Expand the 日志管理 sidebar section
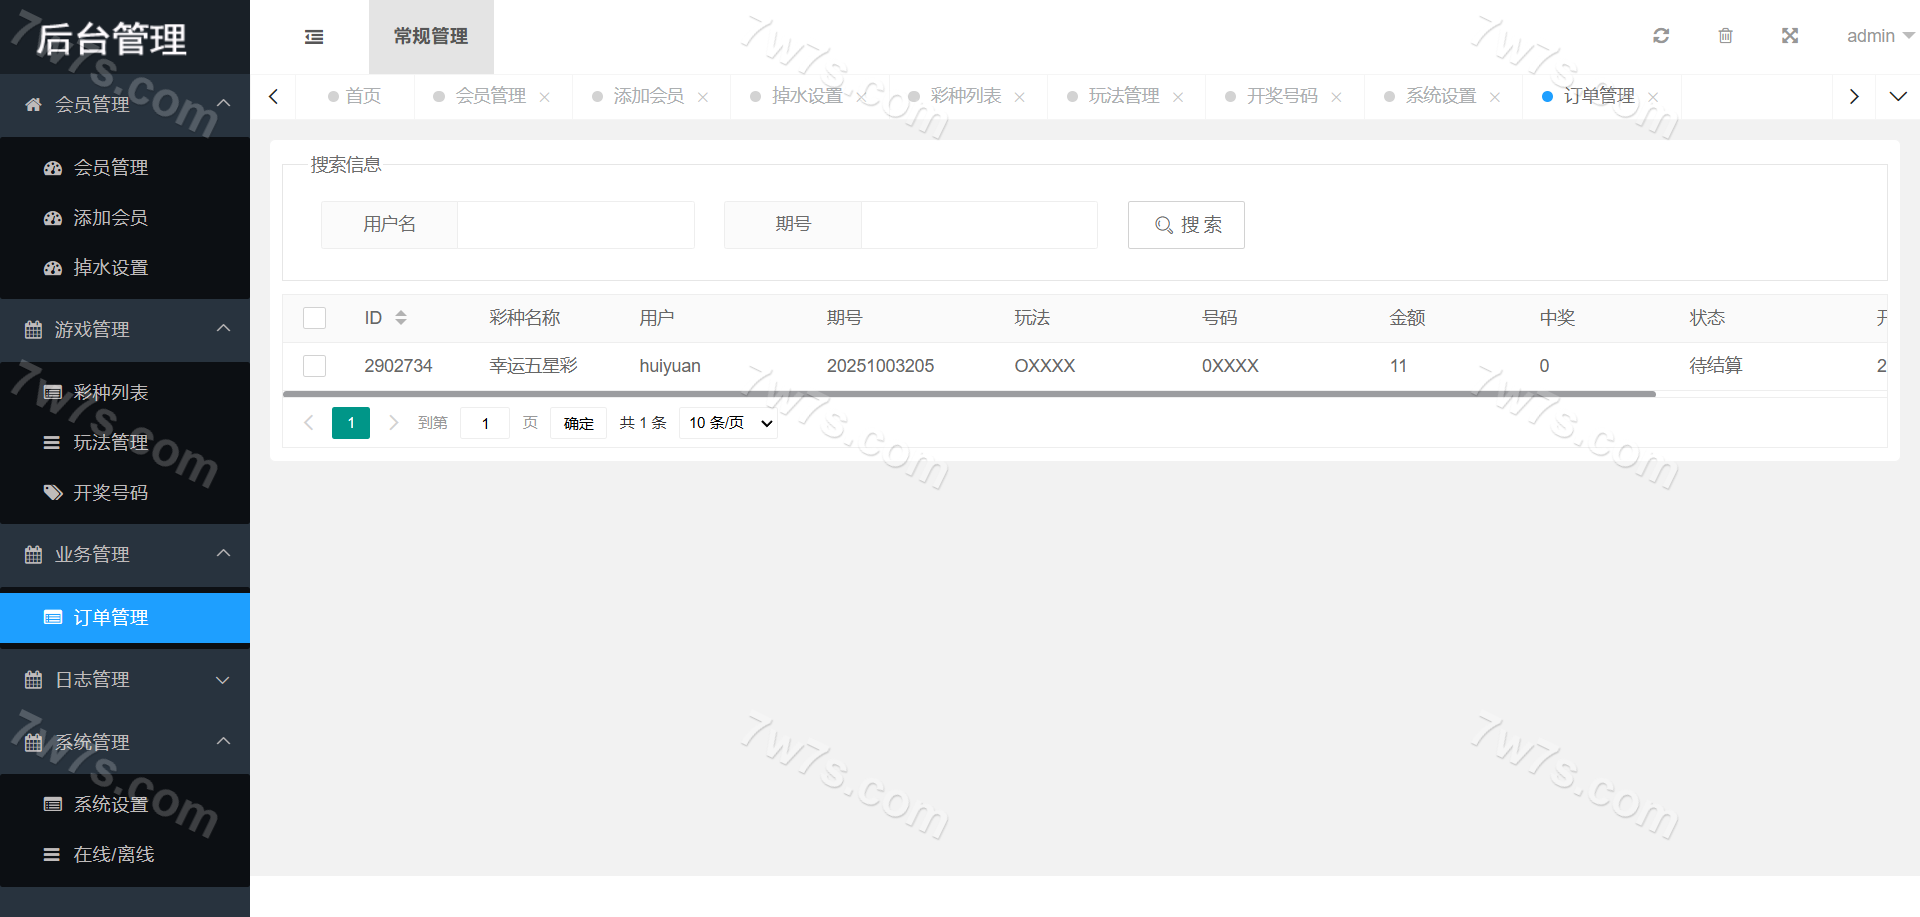The image size is (1920, 917). click(125, 680)
